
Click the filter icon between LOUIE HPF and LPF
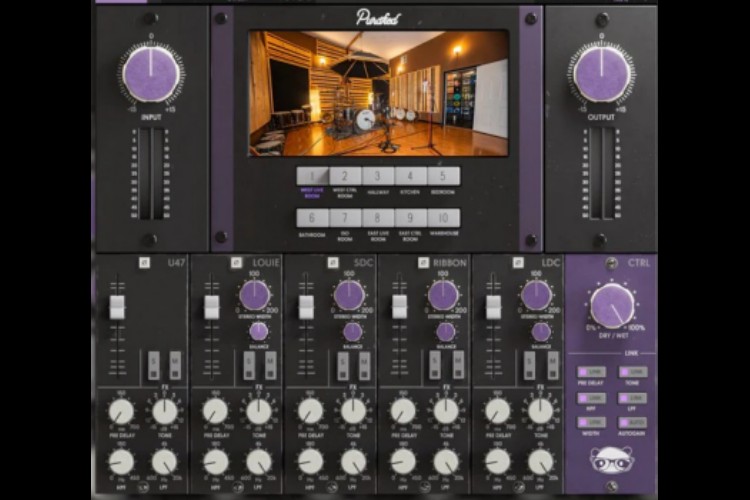click(237, 488)
